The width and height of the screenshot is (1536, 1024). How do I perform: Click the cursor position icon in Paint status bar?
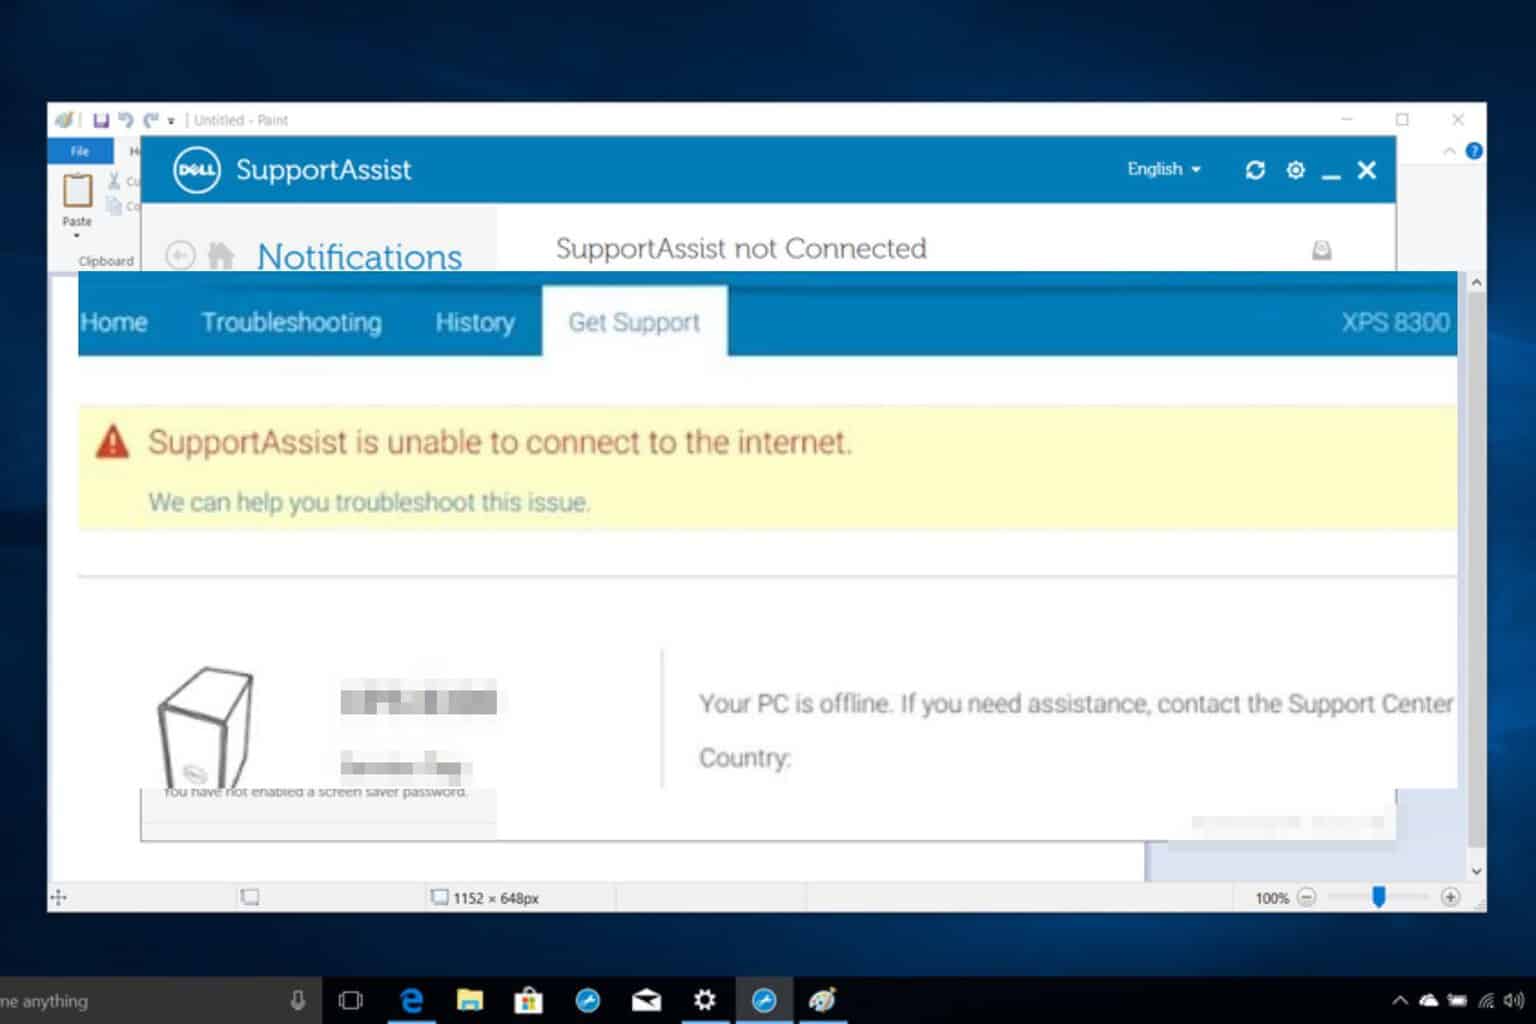59,897
